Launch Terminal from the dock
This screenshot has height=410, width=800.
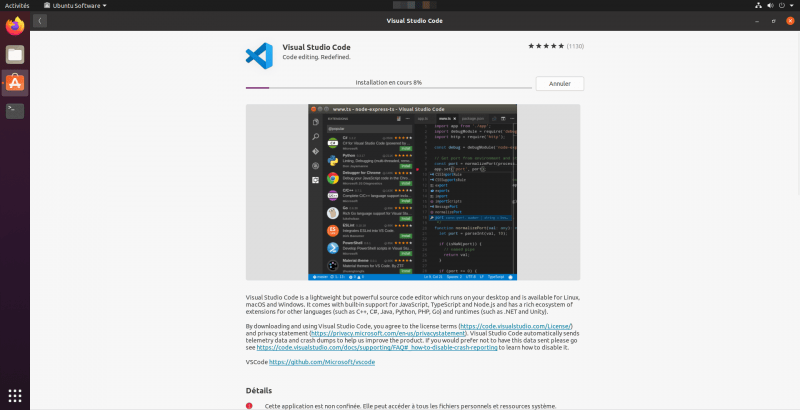tap(15, 110)
